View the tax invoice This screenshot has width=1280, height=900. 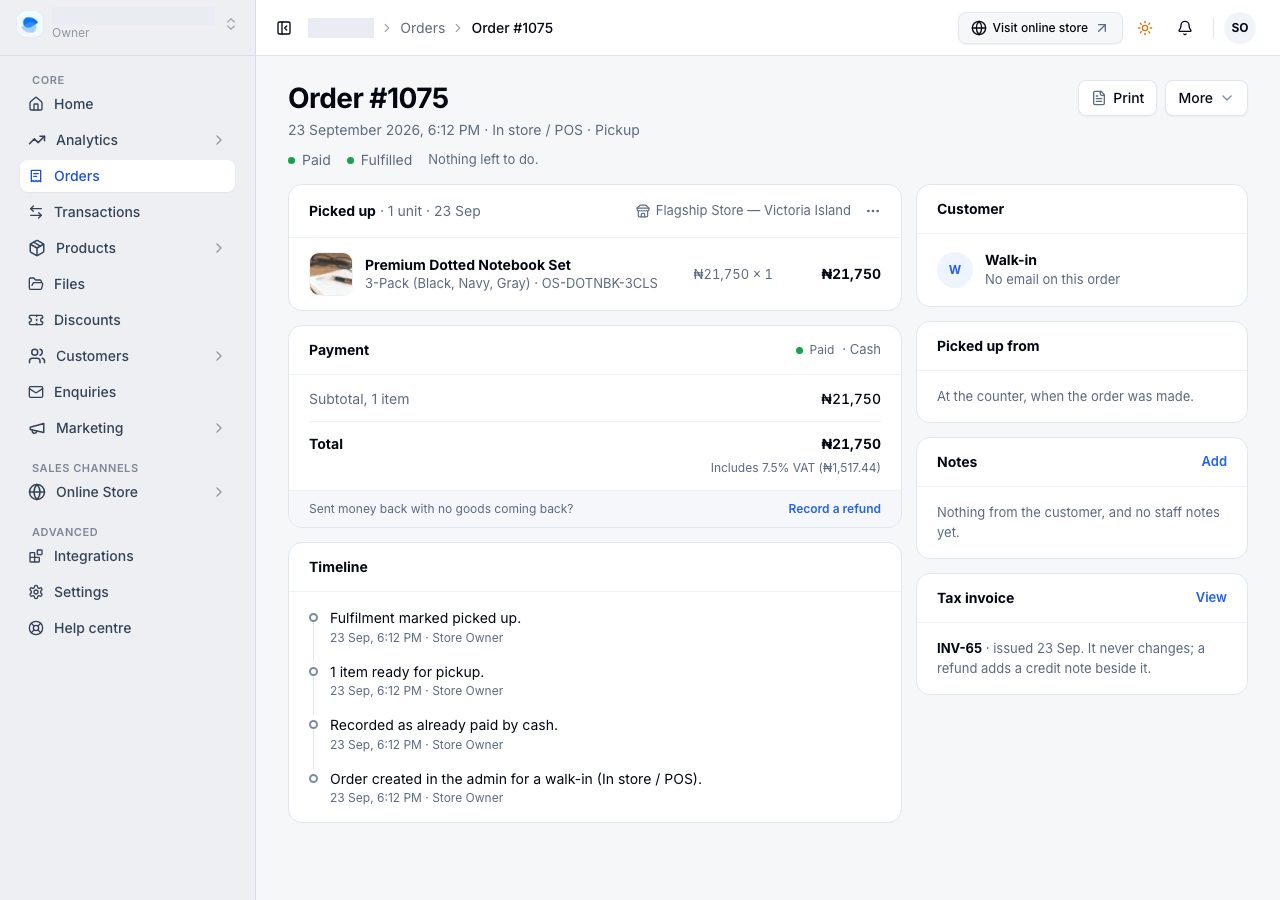click(x=1211, y=597)
